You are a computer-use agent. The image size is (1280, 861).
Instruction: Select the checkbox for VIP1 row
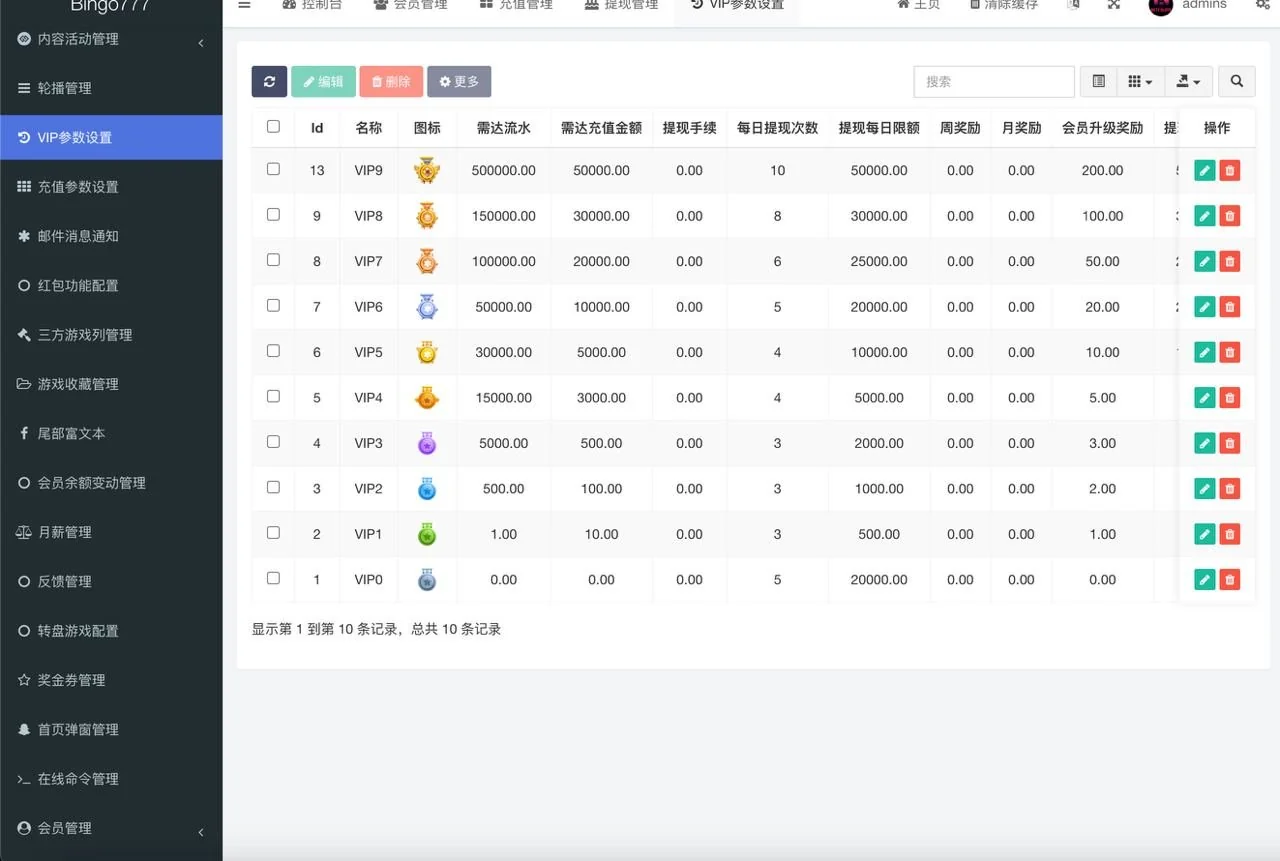(273, 533)
